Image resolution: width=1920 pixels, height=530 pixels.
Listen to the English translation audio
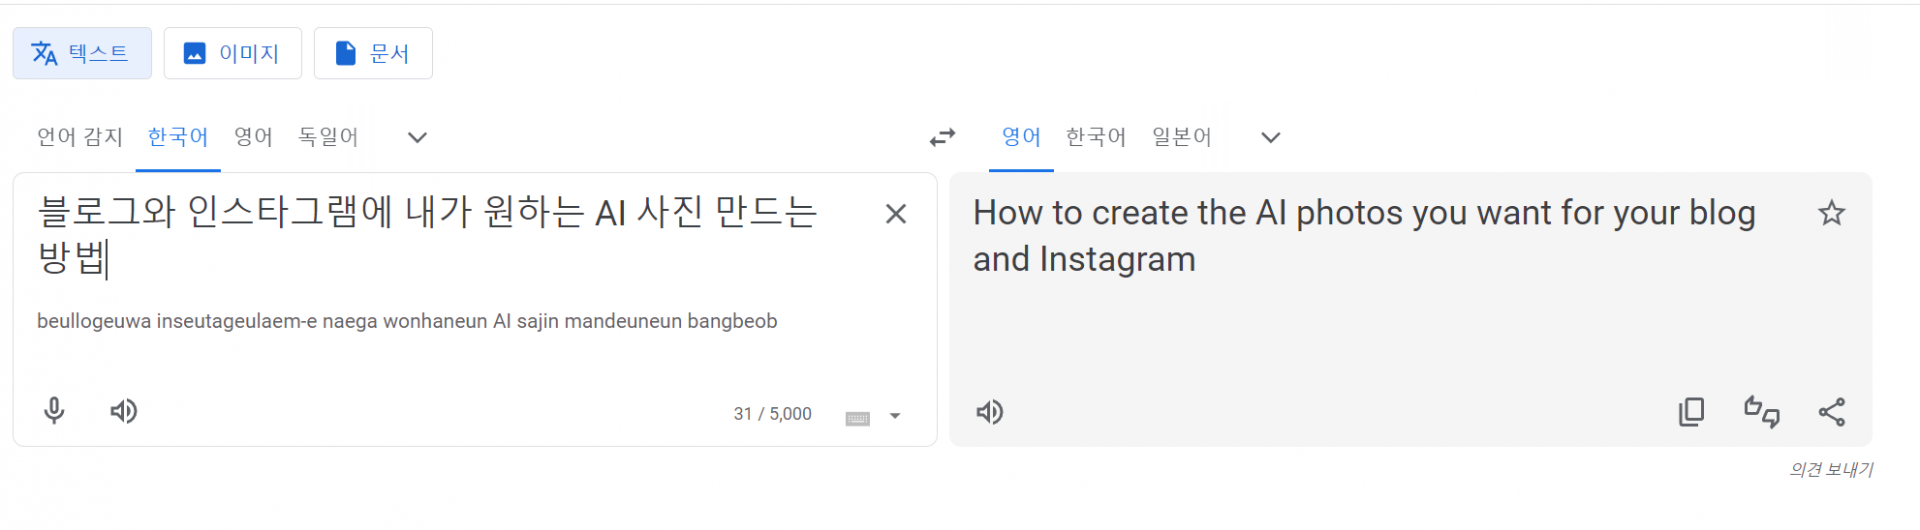989,412
